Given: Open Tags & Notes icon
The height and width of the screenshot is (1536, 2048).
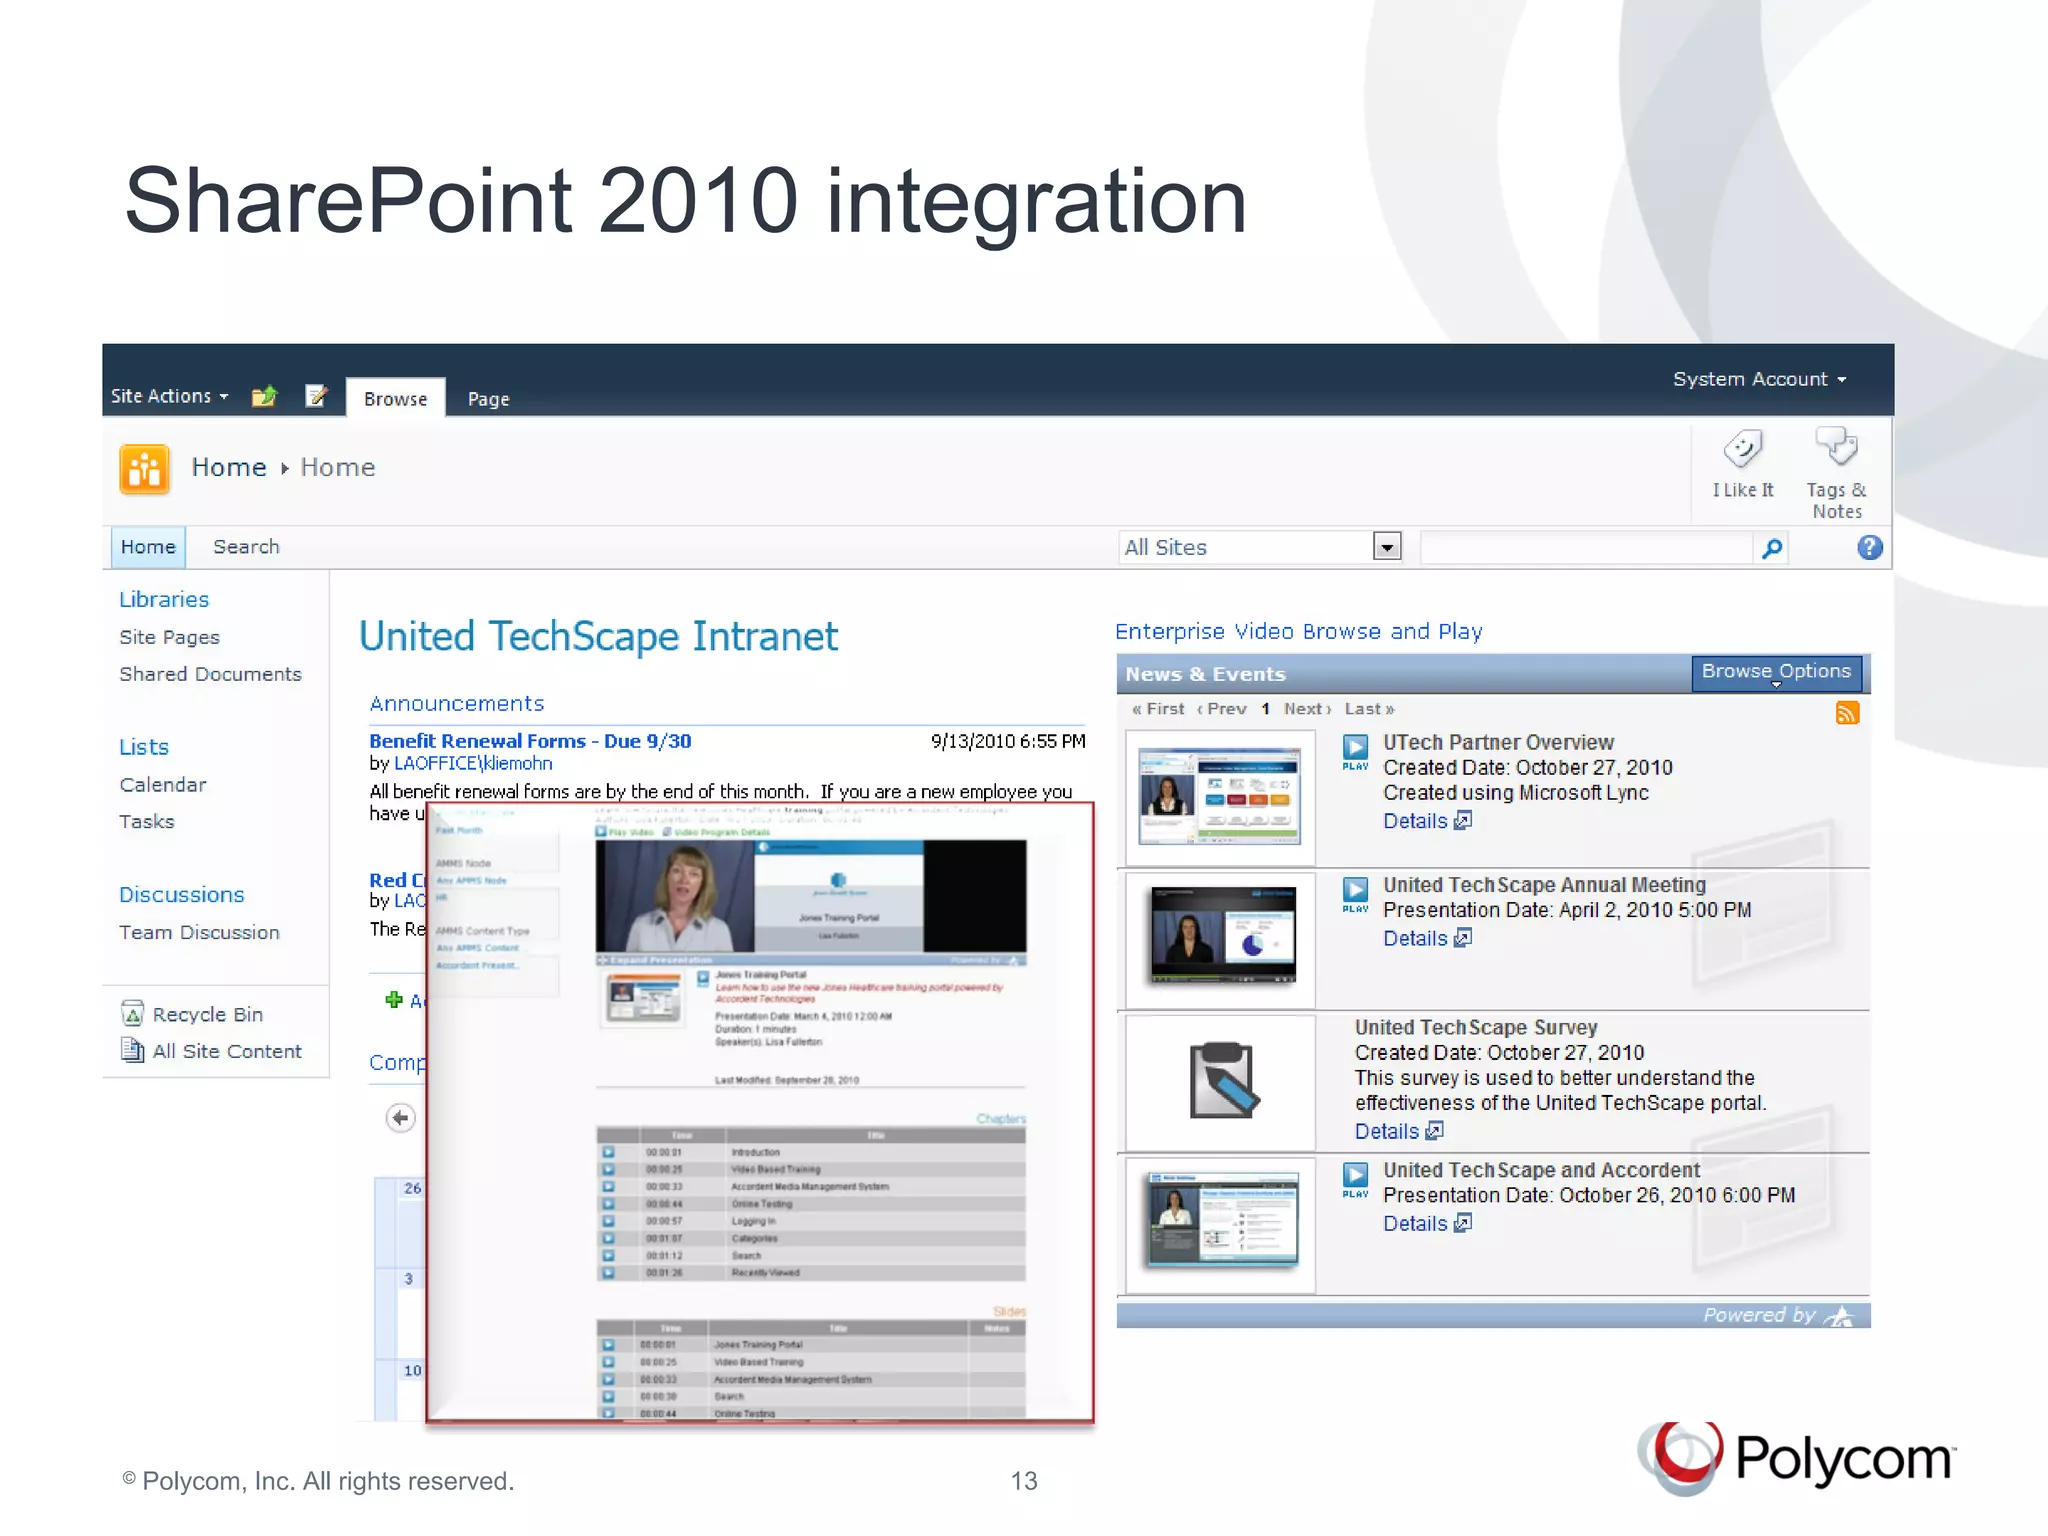Looking at the screenshot, I should (x=1836, y=447).
